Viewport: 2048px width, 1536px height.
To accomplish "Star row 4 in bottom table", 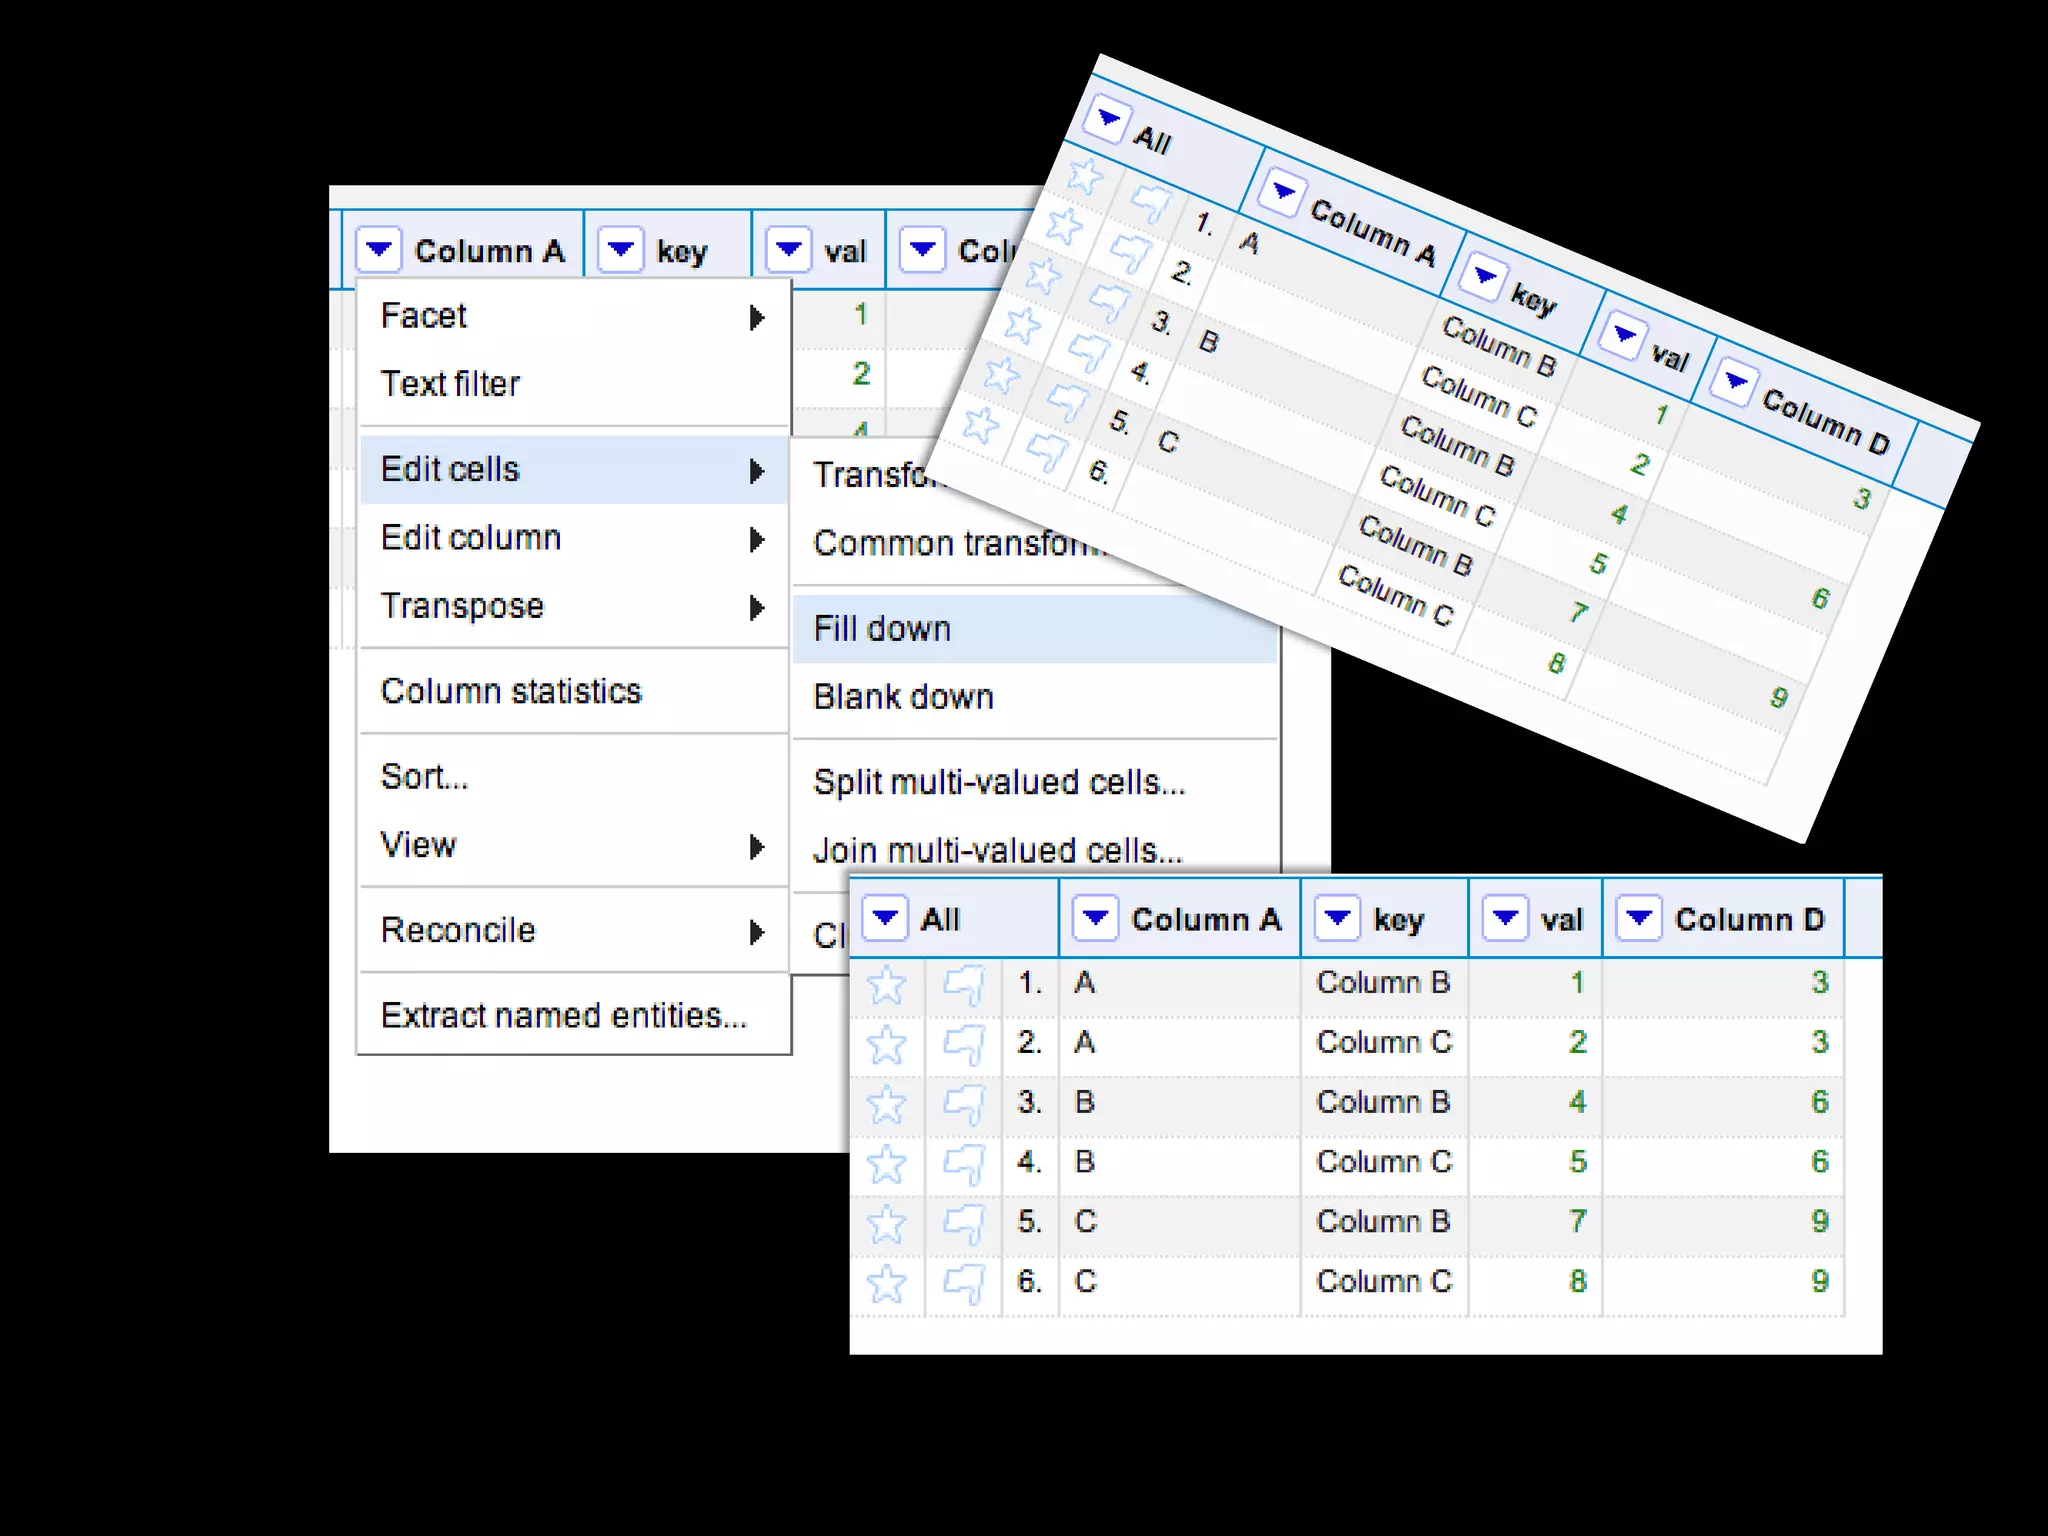I will coord(886,1164).
